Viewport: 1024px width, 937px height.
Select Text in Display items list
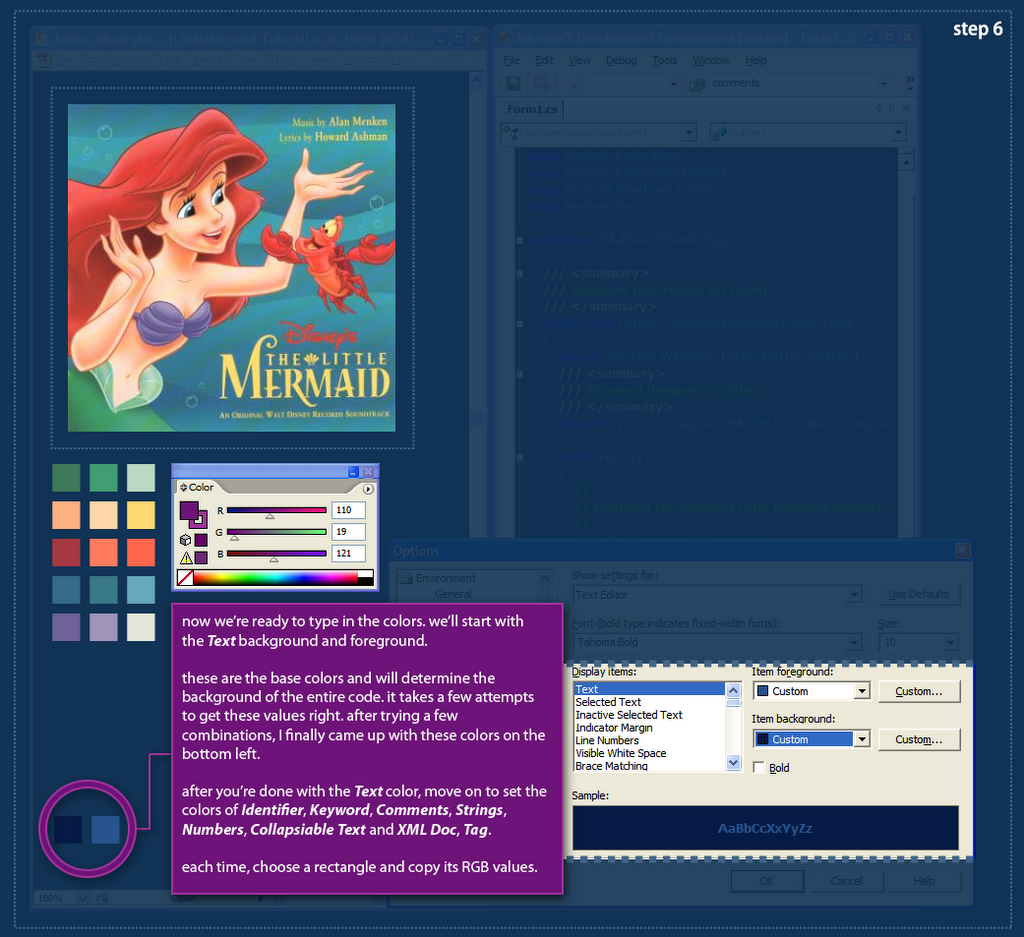(649, 690)
